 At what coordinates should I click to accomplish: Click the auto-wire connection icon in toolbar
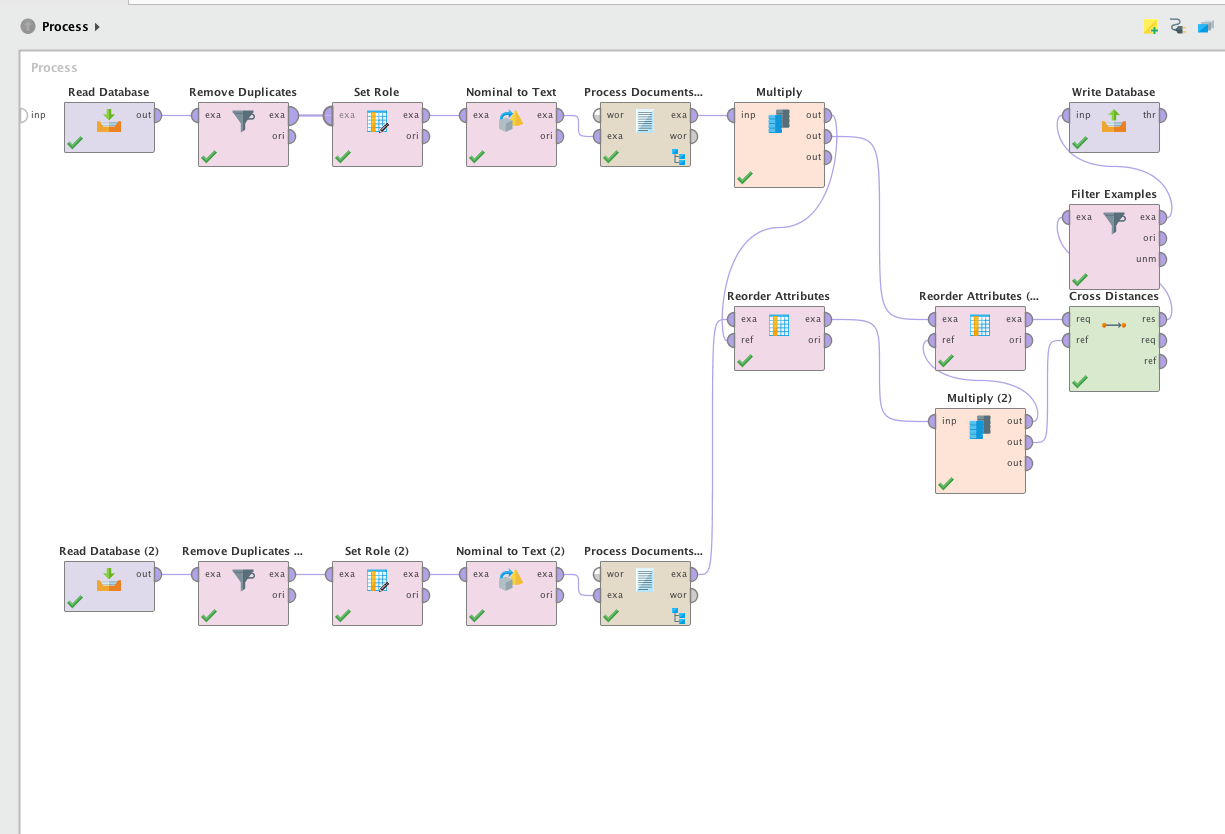tap(1177, 27)
